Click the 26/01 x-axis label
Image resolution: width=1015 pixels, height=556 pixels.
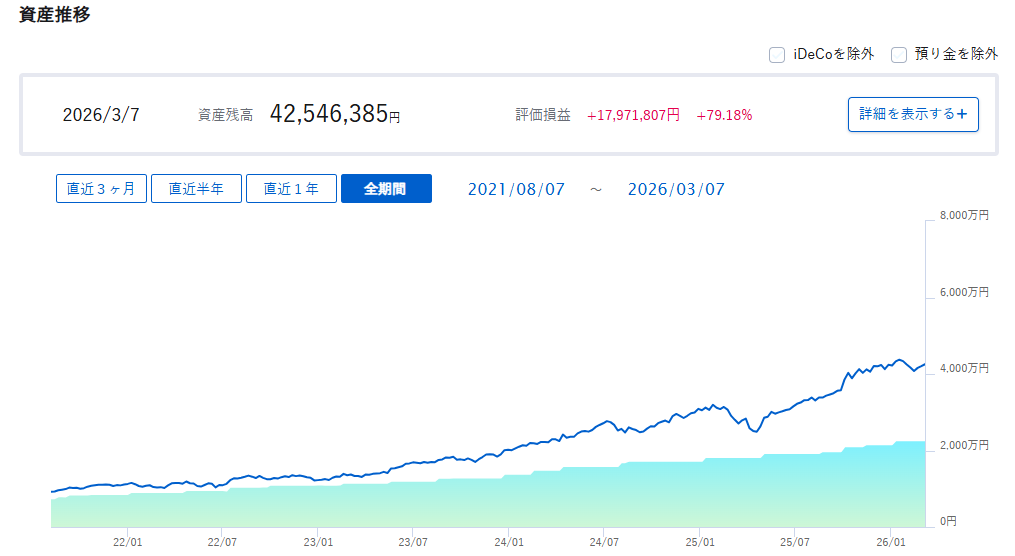pos(890,542)
